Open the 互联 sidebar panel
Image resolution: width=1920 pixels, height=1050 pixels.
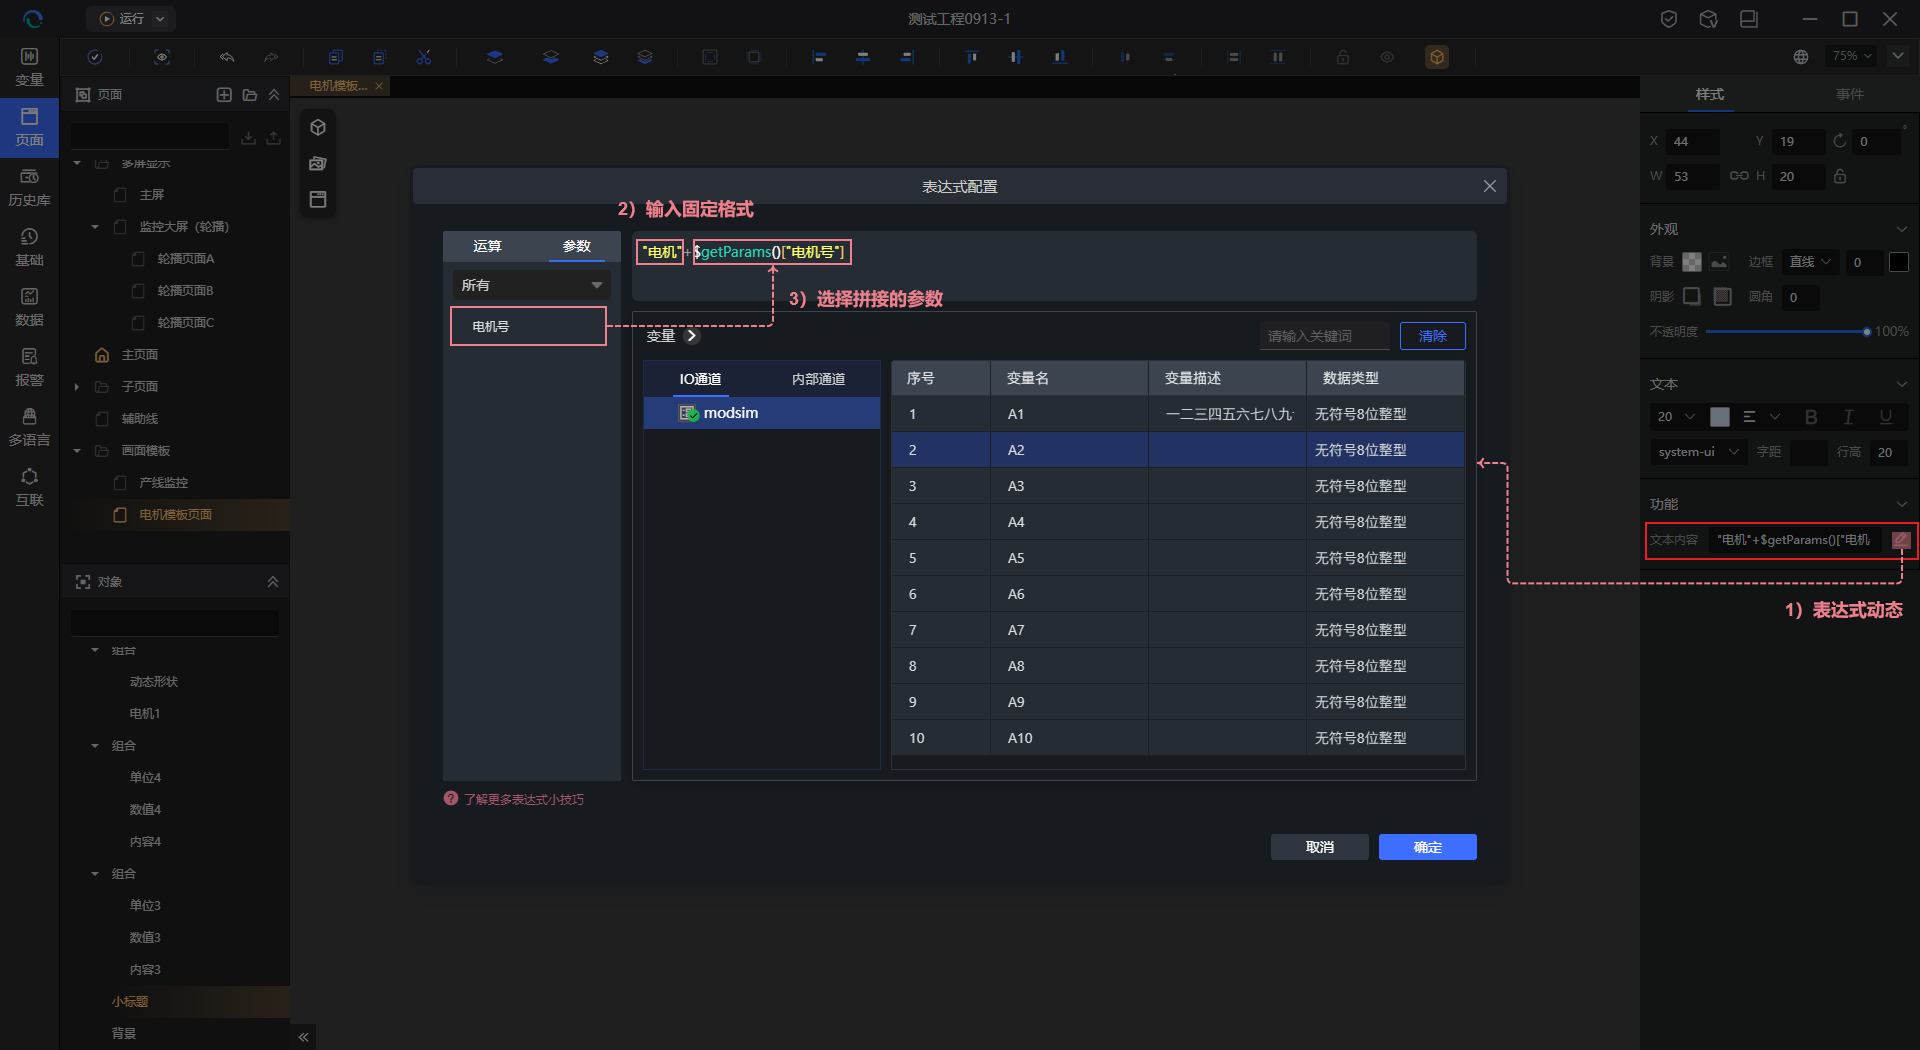pos(29,487)
